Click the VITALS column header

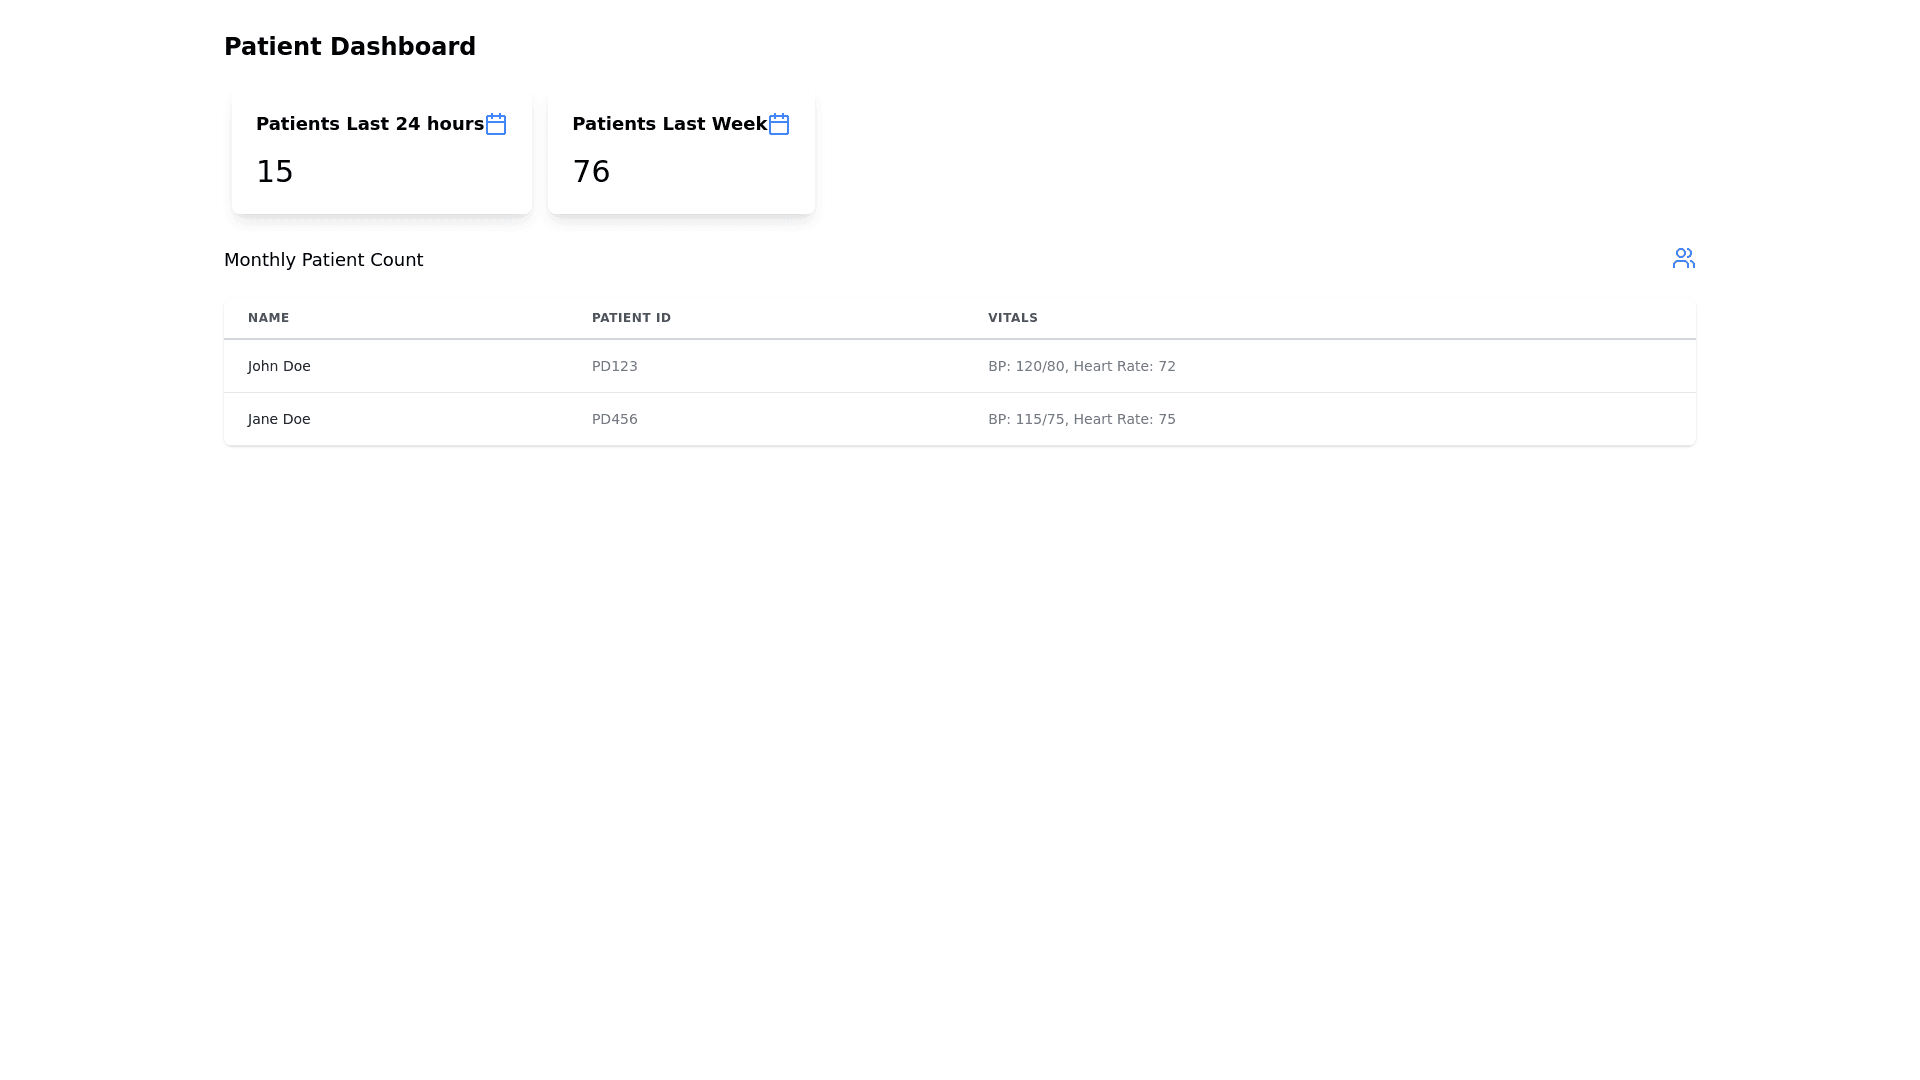point(1012,318)
